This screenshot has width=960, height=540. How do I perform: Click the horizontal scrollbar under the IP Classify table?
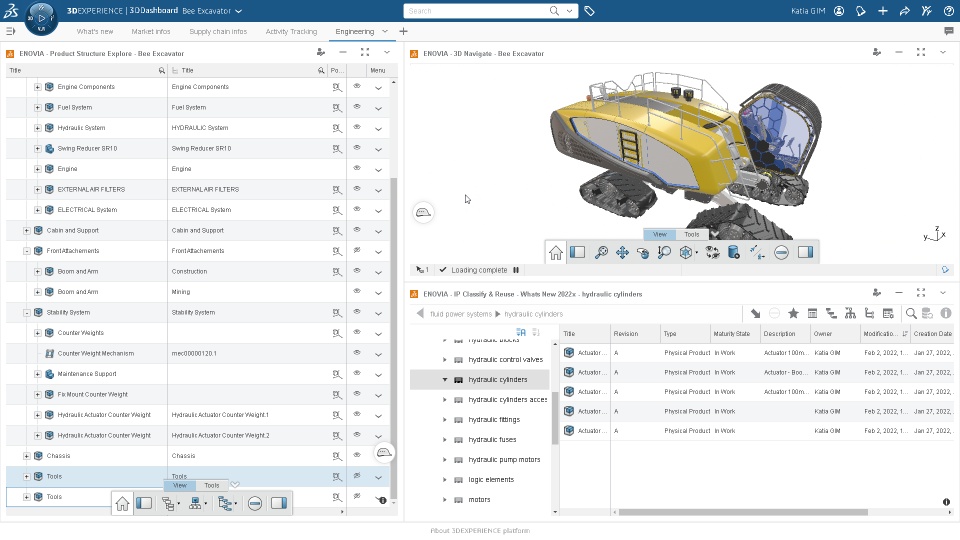[x=743, y=512]
